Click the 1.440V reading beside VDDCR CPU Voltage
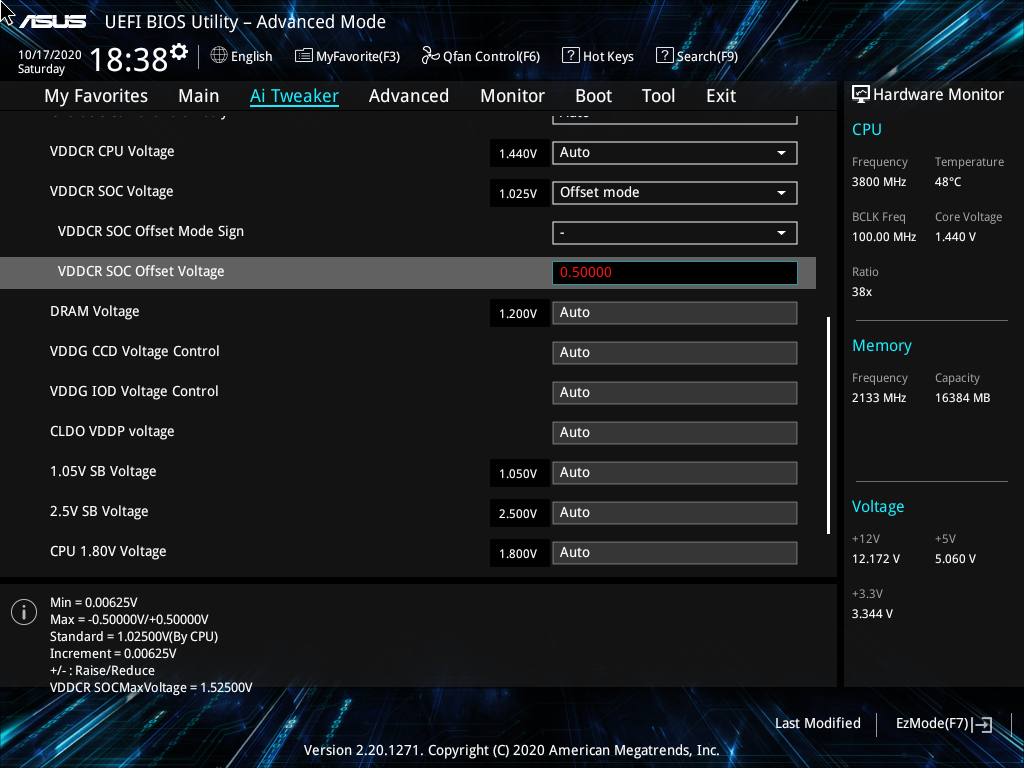1024x768 pixels. click(519, 153)
